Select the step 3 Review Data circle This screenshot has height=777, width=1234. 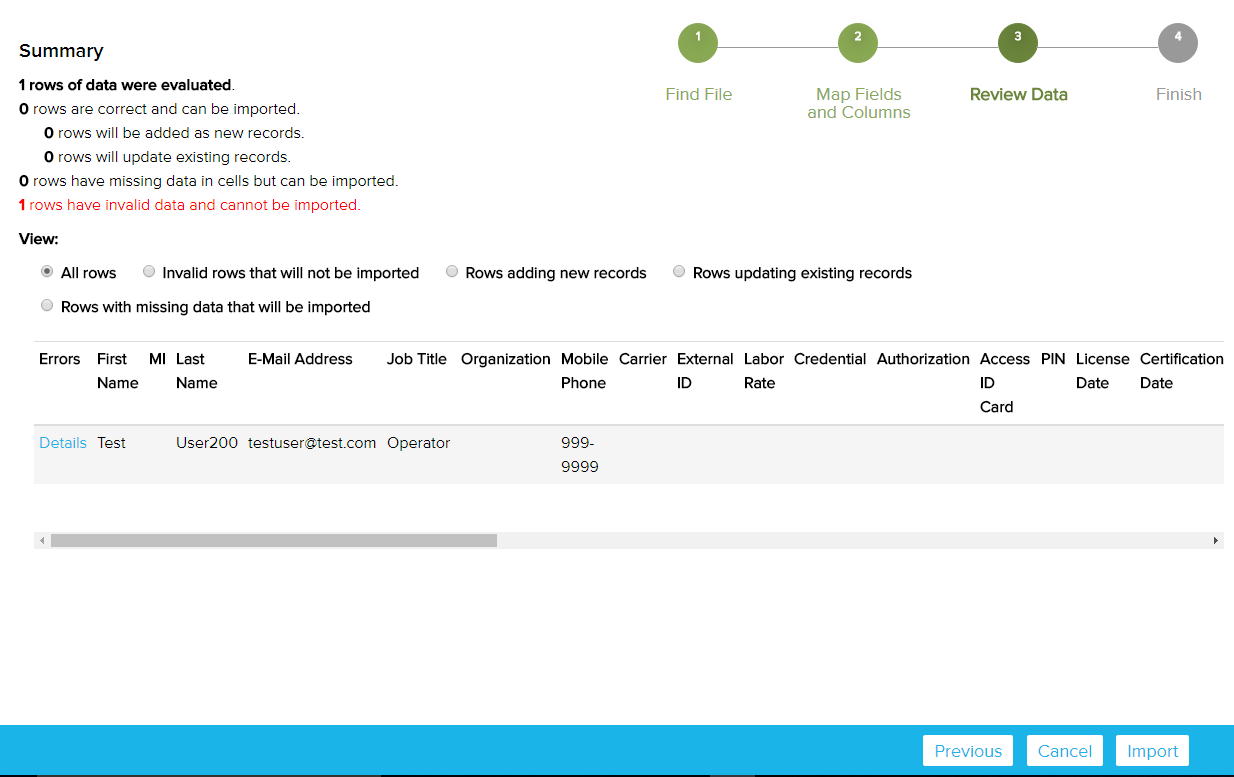click(x=1017, y=43)
